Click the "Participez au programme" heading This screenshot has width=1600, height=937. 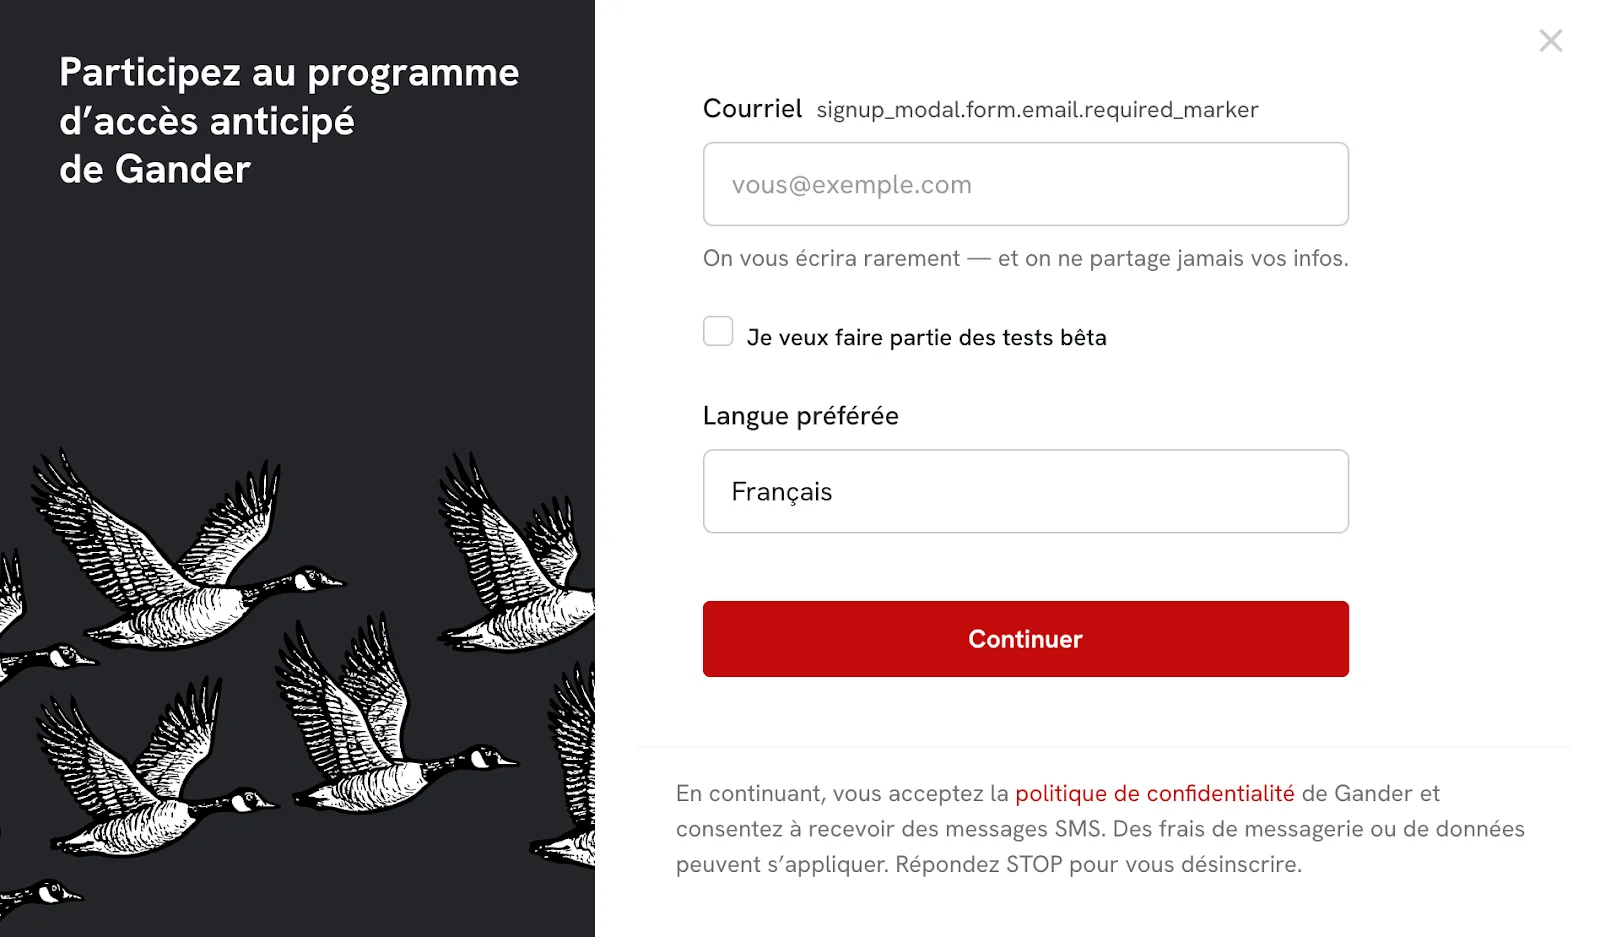coord(289,73)
